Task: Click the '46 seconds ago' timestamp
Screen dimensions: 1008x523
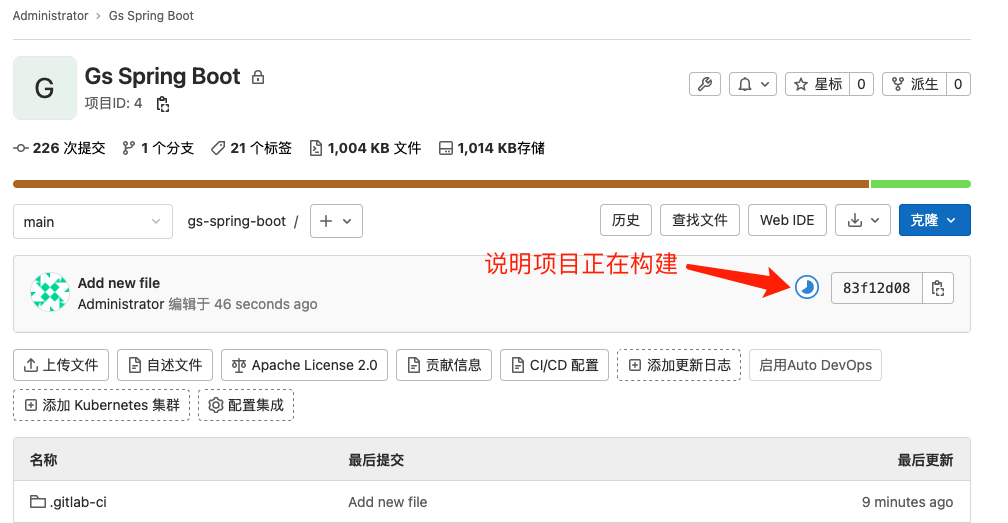Action: click(266, 304)
